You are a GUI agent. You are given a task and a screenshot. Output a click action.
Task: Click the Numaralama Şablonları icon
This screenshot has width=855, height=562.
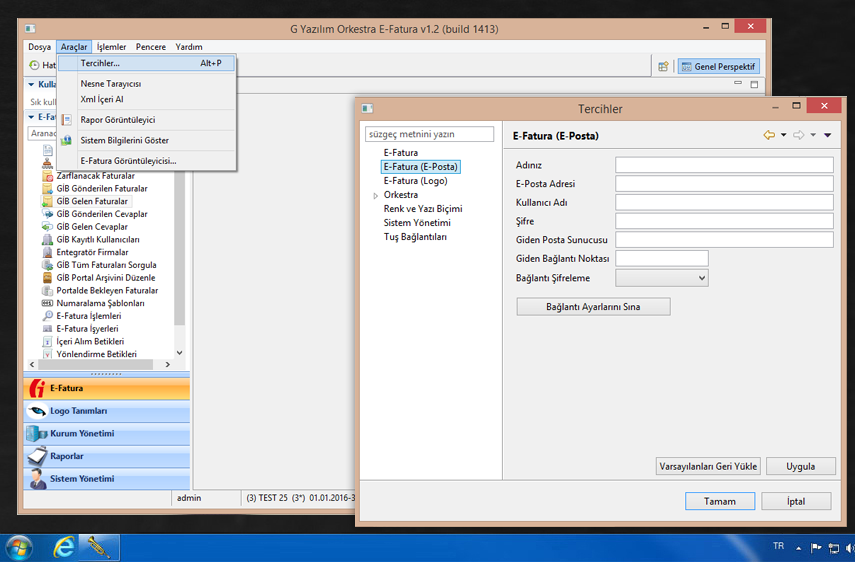pyautogui.click(x=47, y=303)
